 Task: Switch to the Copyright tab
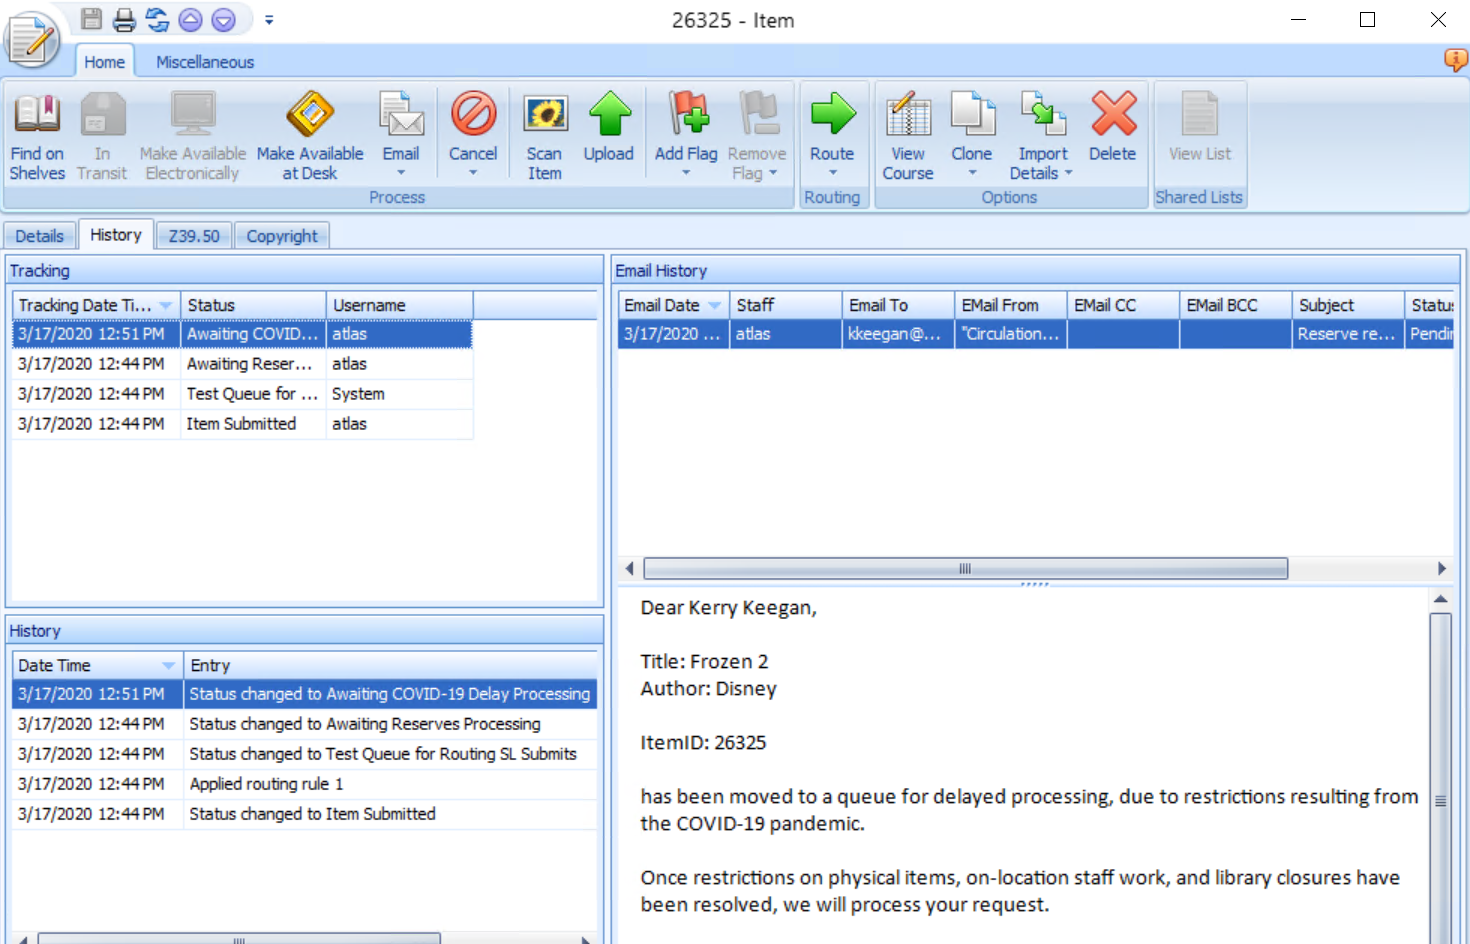(282, 236)
